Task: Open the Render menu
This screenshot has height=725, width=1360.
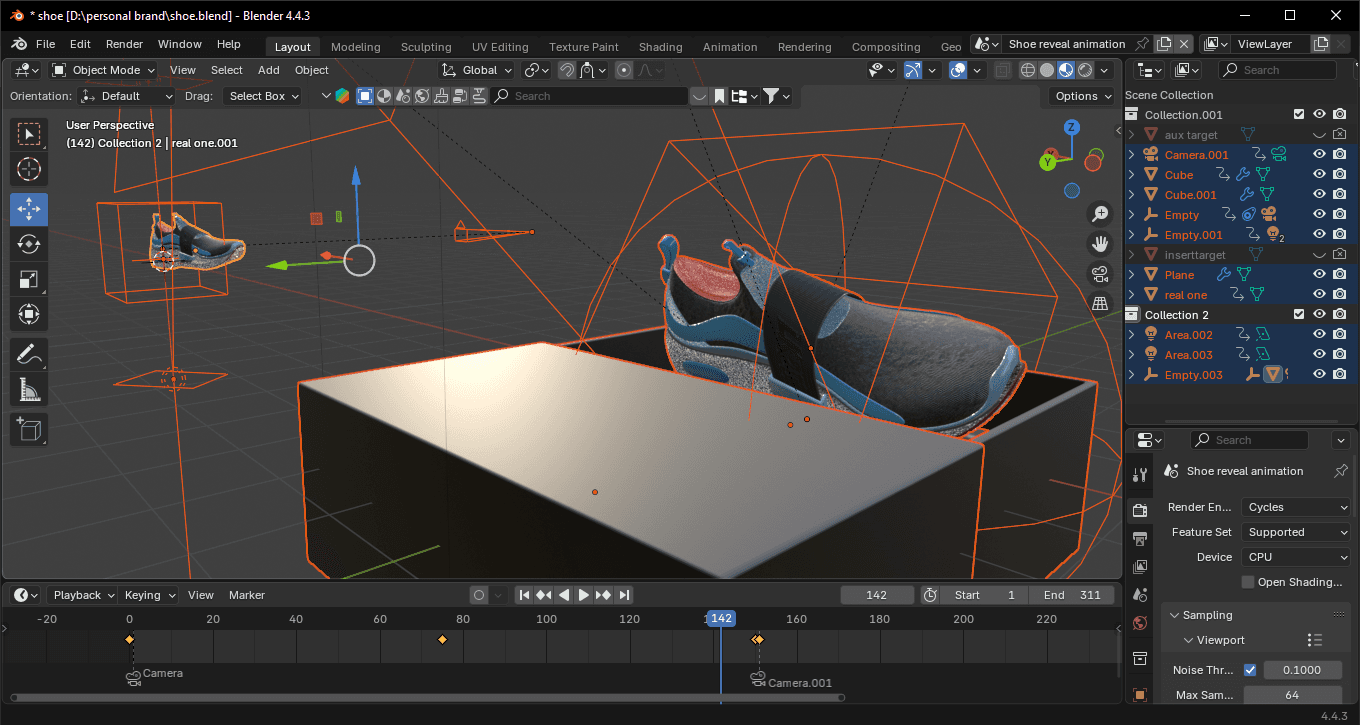Action: tap(124, 44)
